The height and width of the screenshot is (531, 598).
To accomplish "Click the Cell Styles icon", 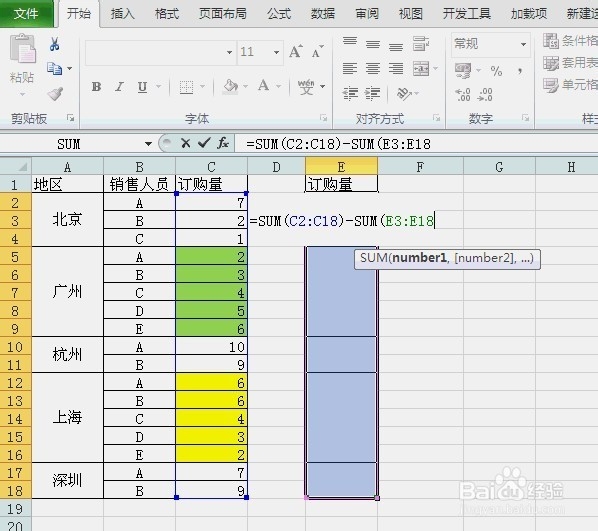I will click(x=551, y=85).
